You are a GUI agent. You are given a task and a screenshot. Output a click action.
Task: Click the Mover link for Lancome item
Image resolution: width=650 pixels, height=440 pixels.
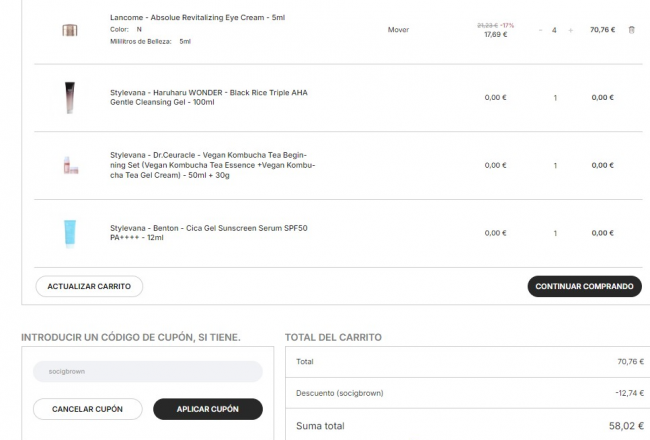[398, 30]
